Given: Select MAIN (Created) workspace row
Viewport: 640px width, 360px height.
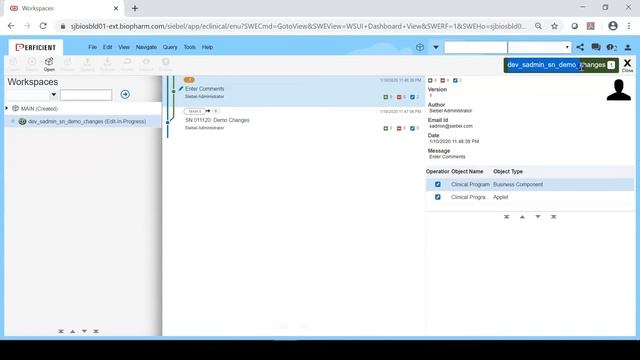Looking at the screenshot, I should tap(83, 109).
